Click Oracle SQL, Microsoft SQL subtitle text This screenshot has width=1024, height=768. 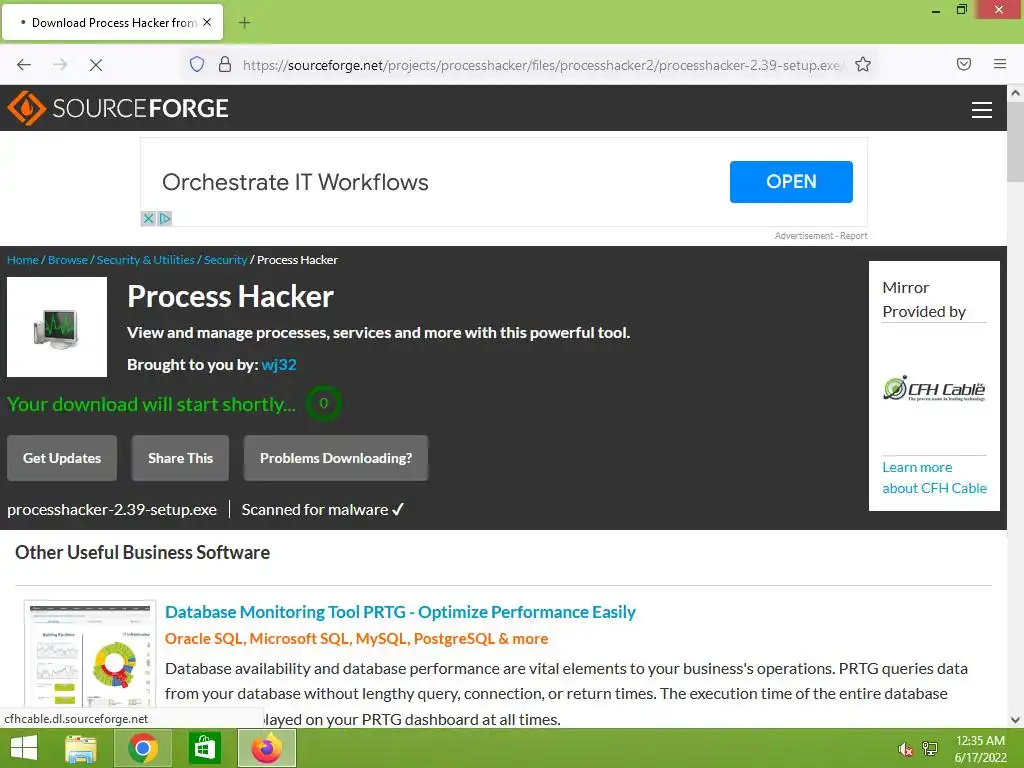pos(357,639)
